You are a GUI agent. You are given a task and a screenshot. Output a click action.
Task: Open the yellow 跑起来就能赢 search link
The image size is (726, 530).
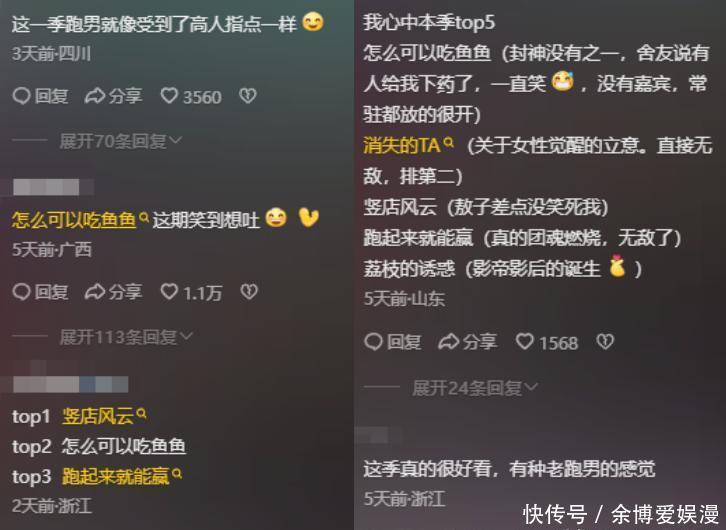(122, 476)
